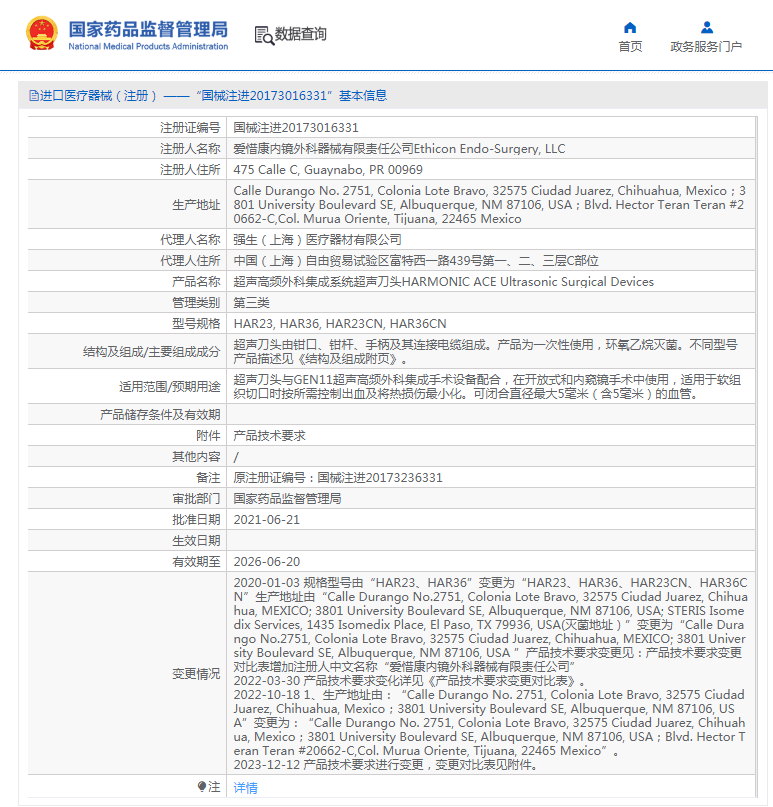The width and height of the screenshot is (773, 807).
Task: Click the 变更情况 row label
Action: point(196,674)
